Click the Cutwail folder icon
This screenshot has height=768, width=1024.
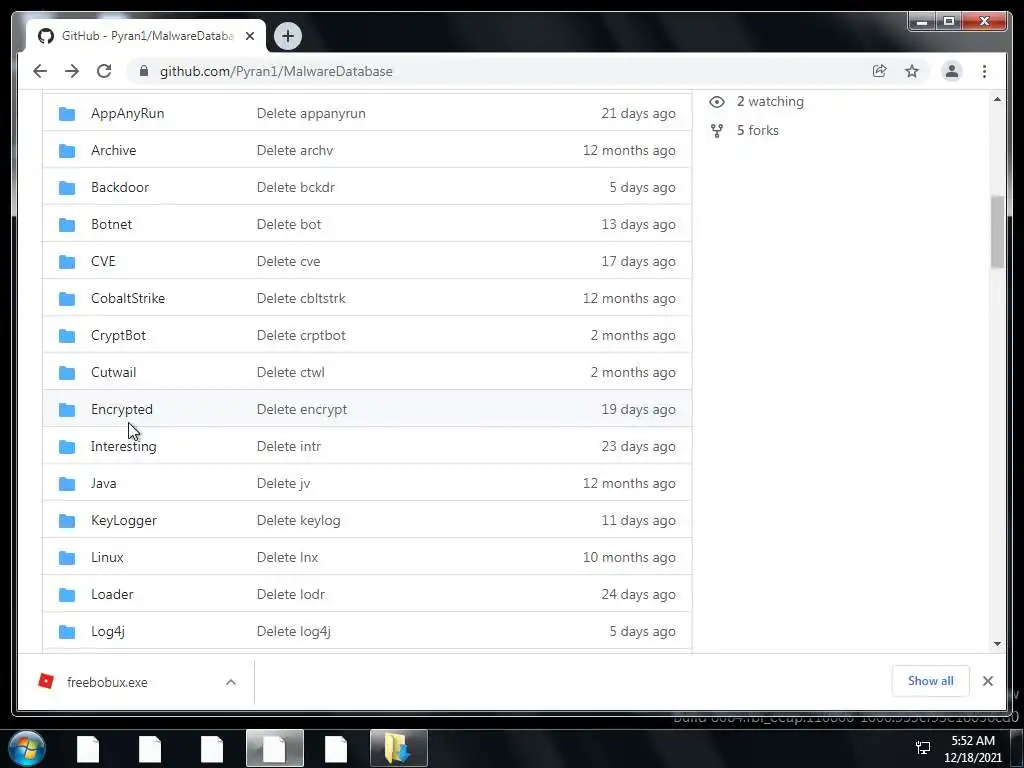[67, 373]
